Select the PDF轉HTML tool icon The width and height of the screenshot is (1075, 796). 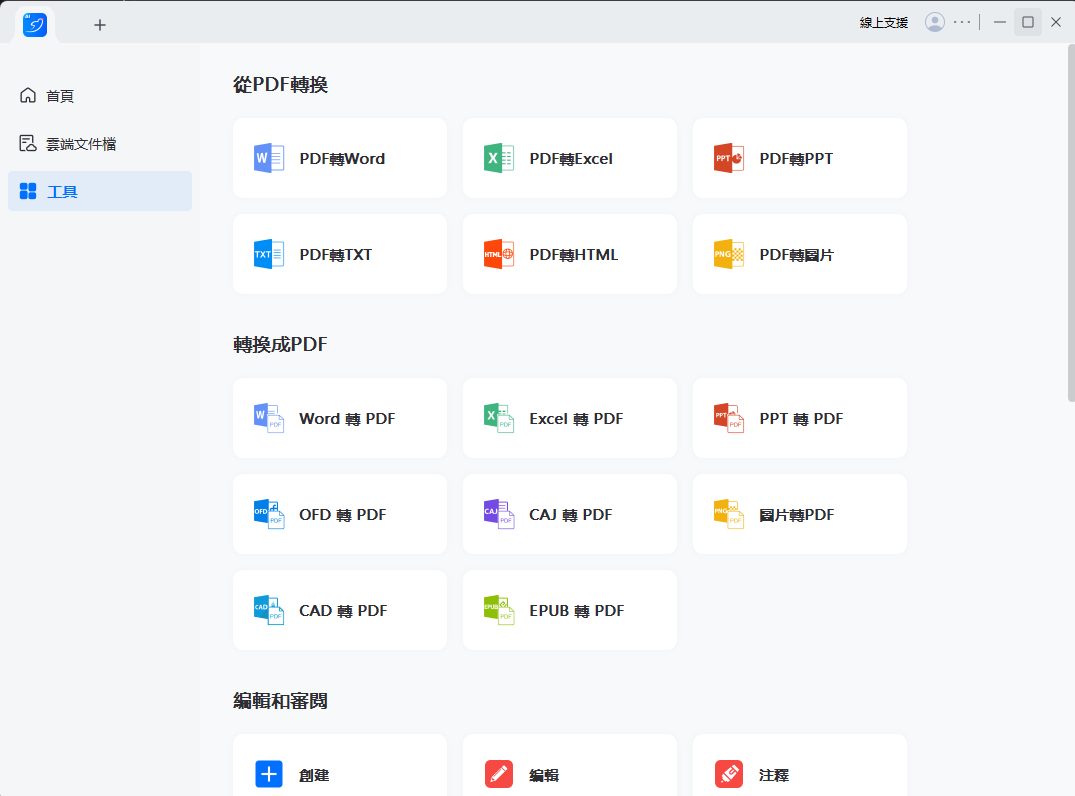499,254
